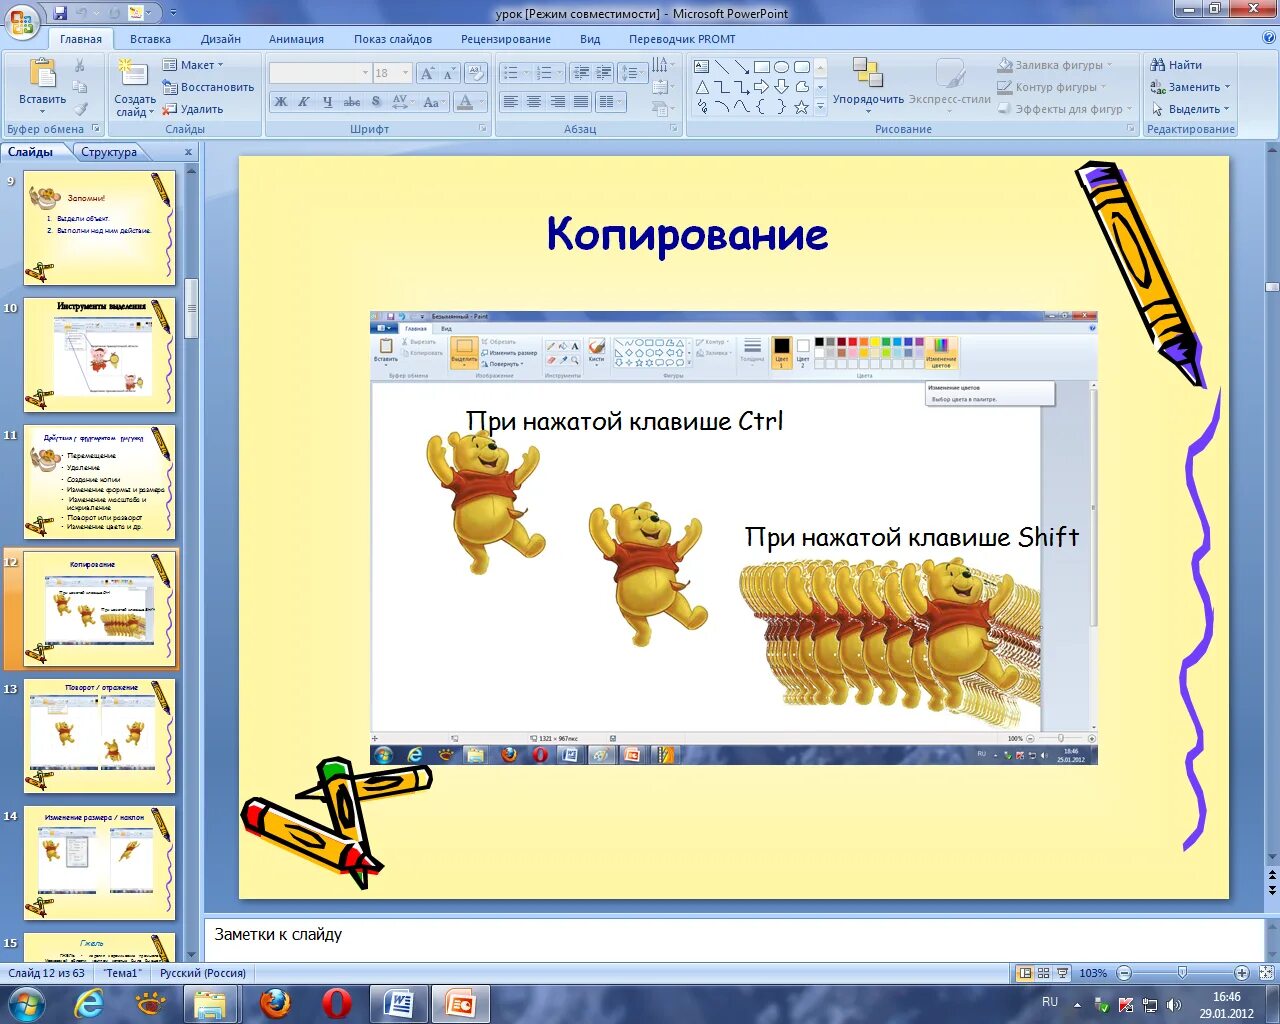Viewport: 1280px width, 1024px height.
Task: Click the Clear Formatting eraser icon
Action: (x=476, y=73)
